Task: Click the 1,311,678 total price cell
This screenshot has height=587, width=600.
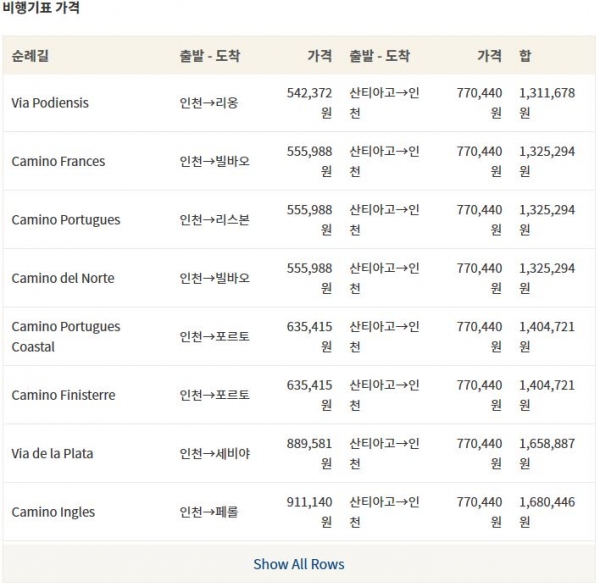Action: point(547,103)
